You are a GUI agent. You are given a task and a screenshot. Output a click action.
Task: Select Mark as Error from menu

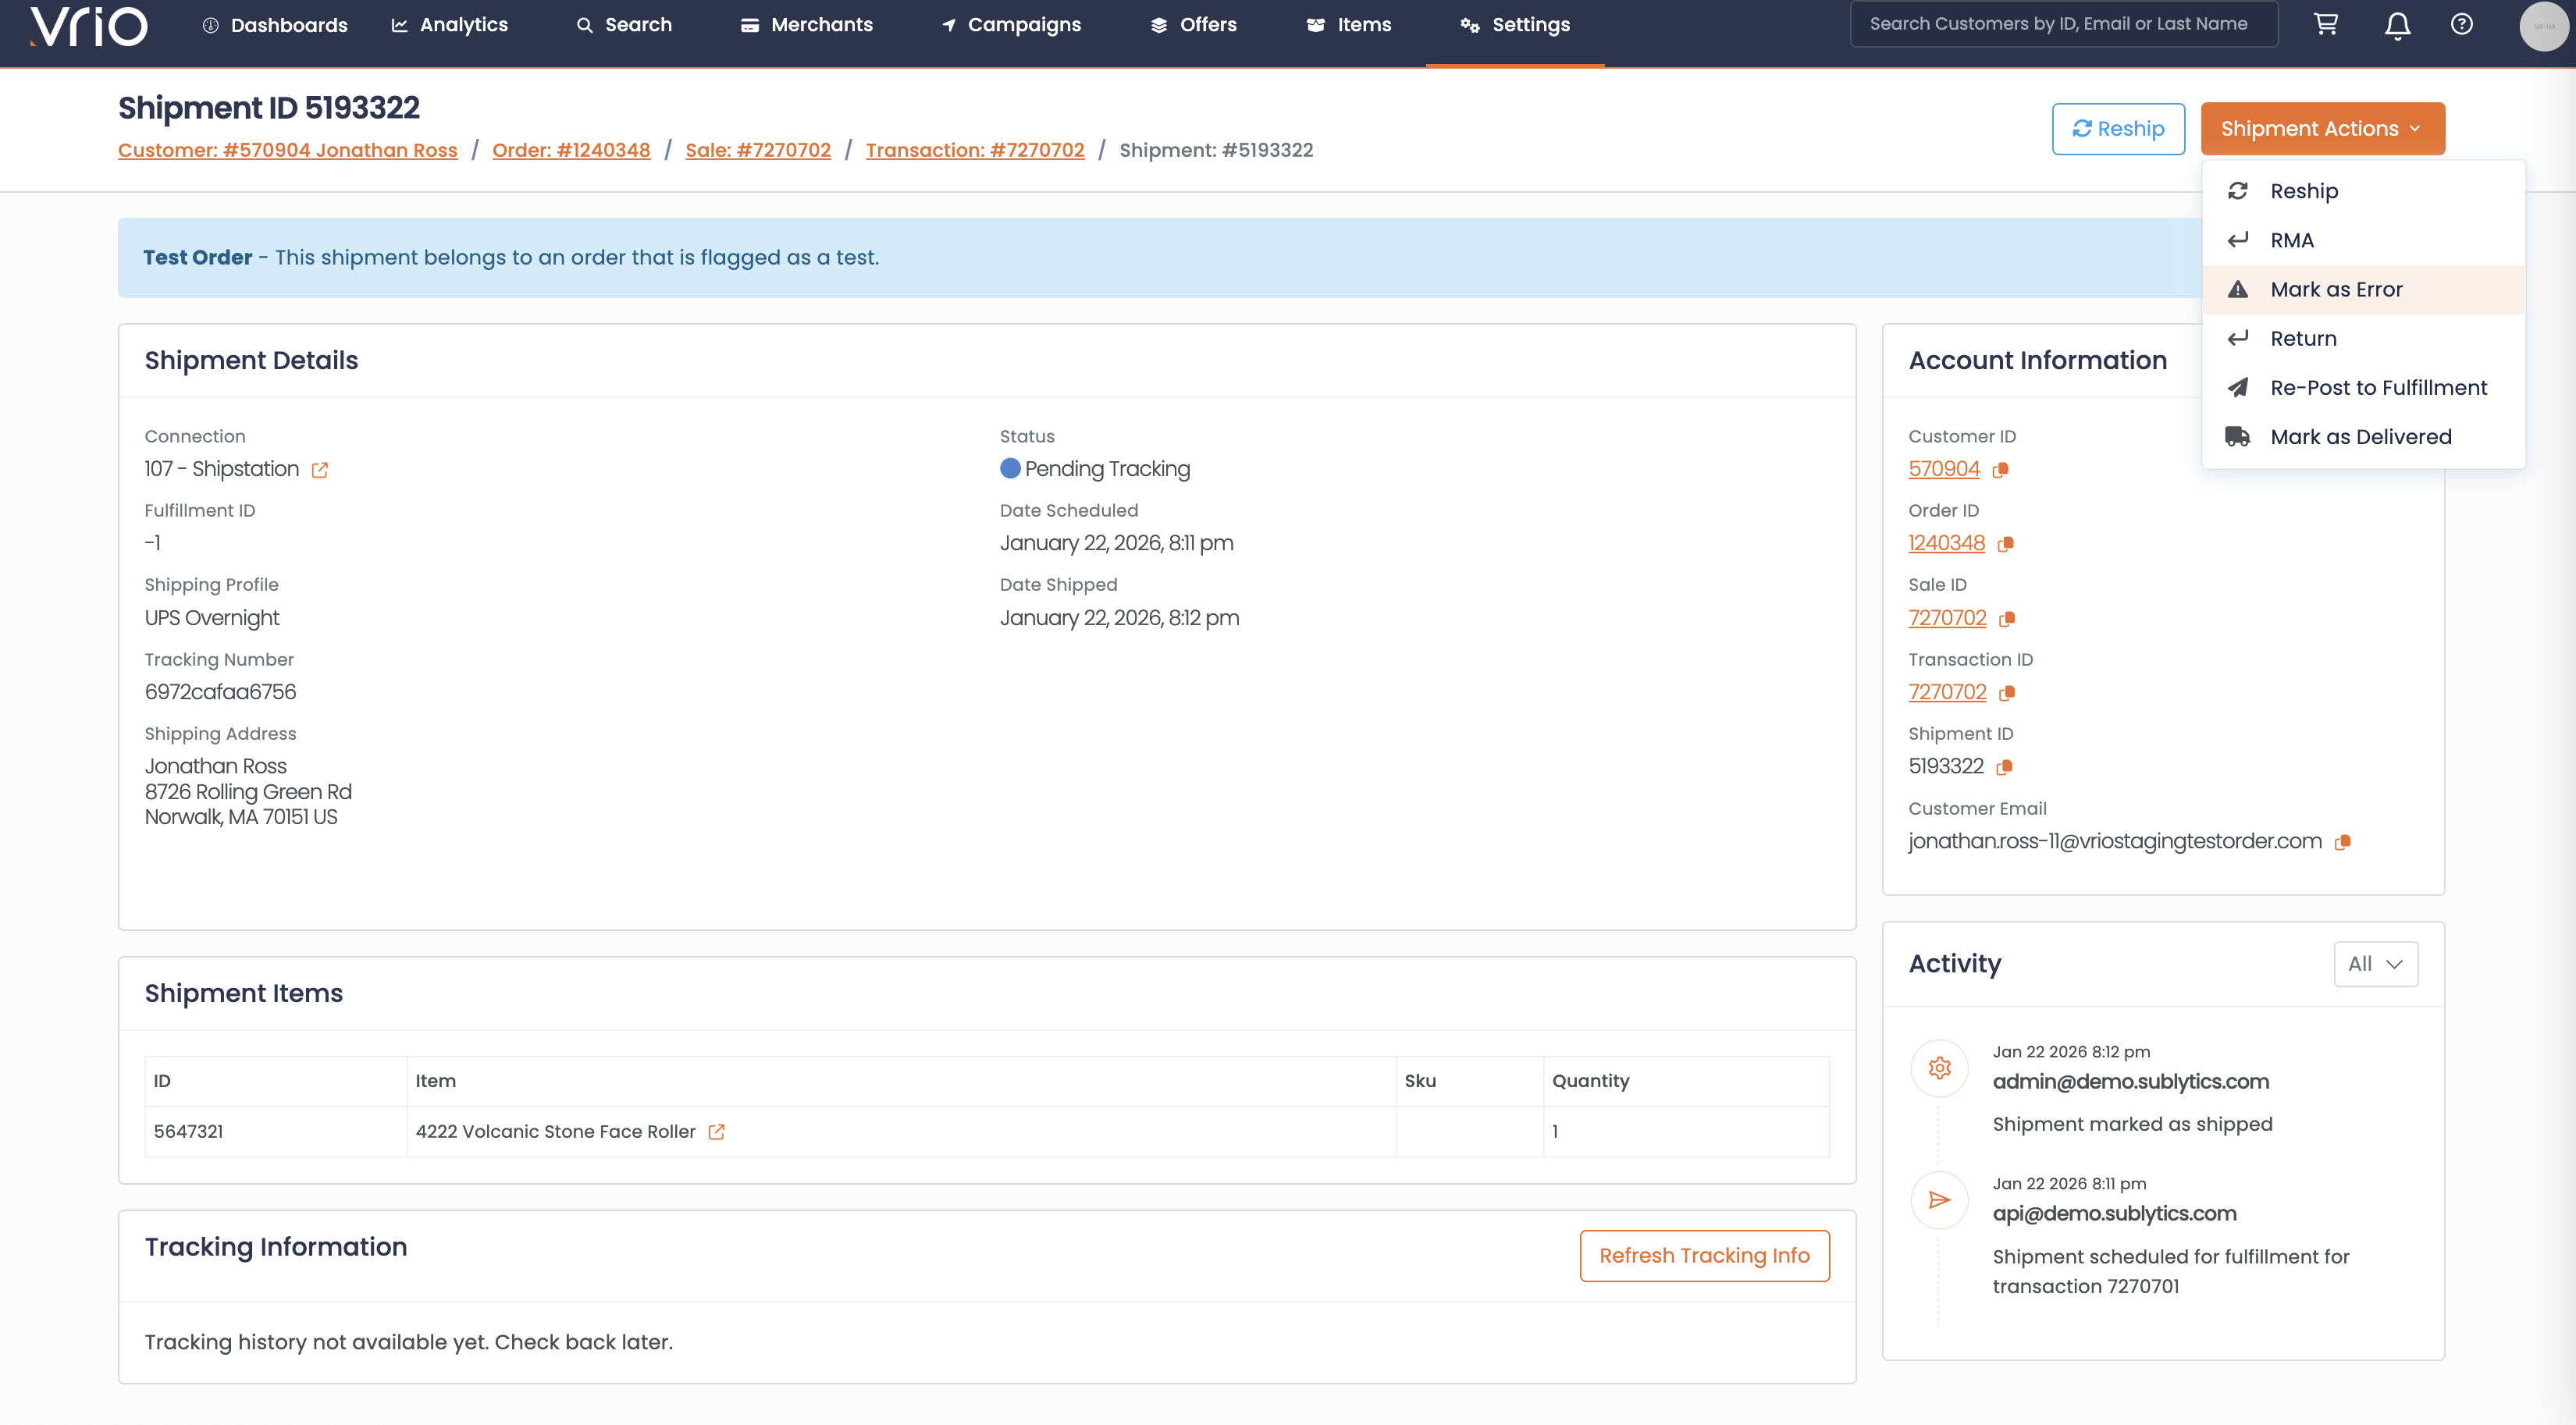[x=2336, y=290]
